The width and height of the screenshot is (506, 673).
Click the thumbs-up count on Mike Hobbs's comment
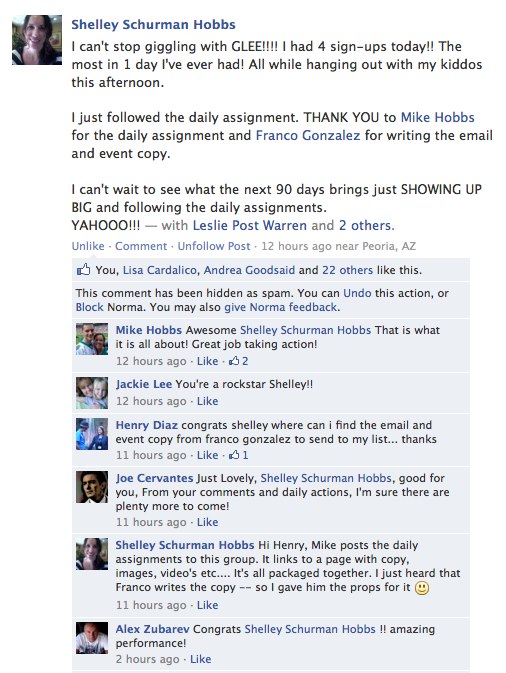coord(239,361)
